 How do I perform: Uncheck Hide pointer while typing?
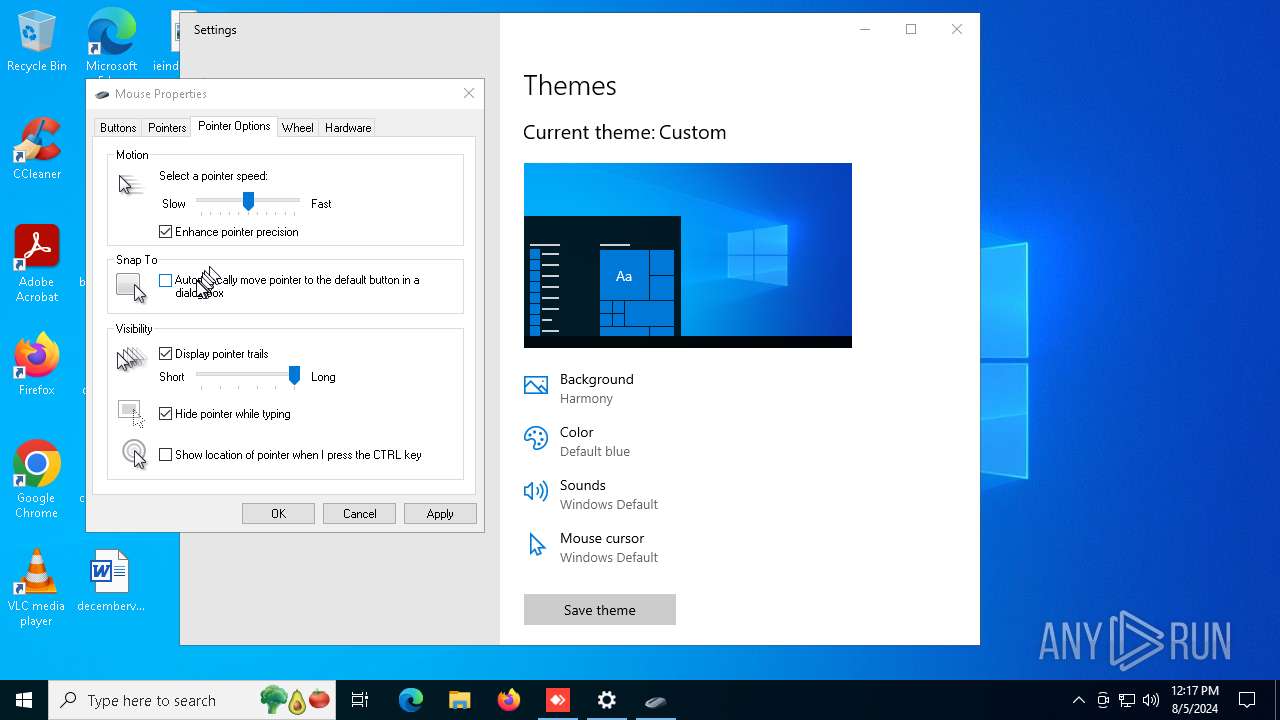tap(166, 413)
